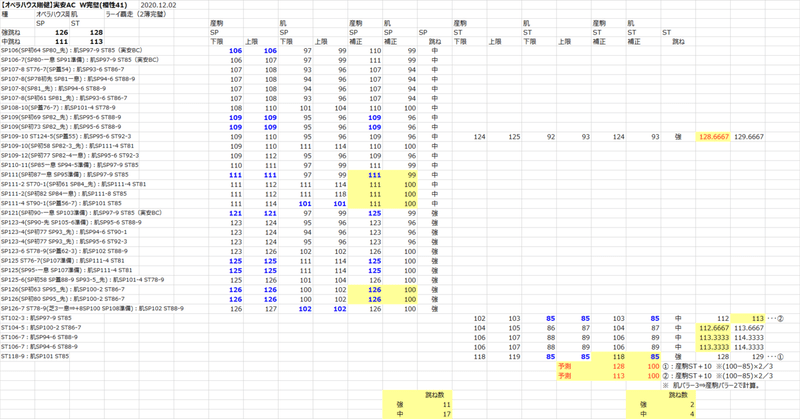Select the date cell 2020.12.02
Image resolution: width=800 pixels, height=419 pixels.
158,5
